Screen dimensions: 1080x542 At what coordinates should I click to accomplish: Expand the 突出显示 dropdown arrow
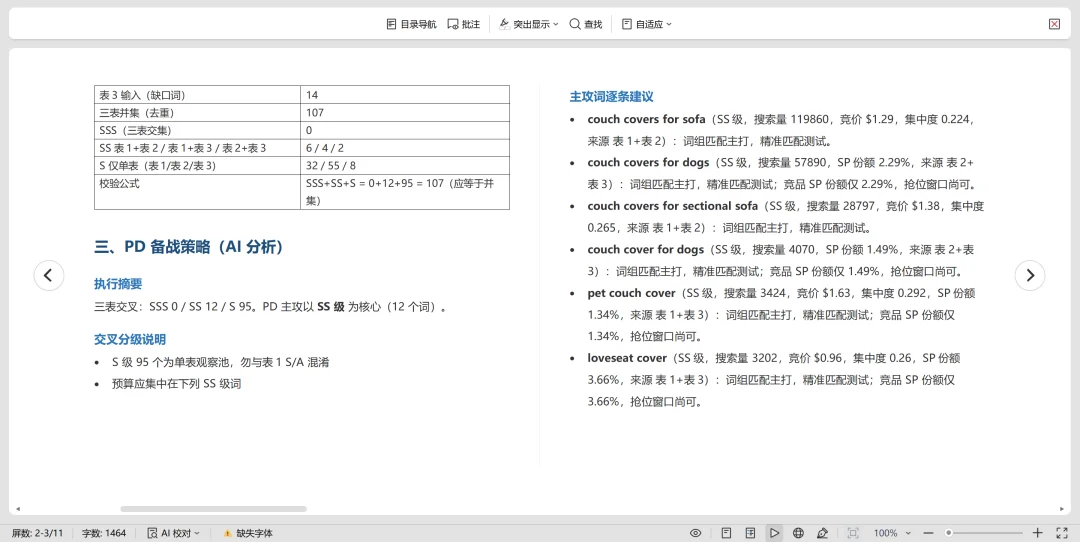(556, 24)
